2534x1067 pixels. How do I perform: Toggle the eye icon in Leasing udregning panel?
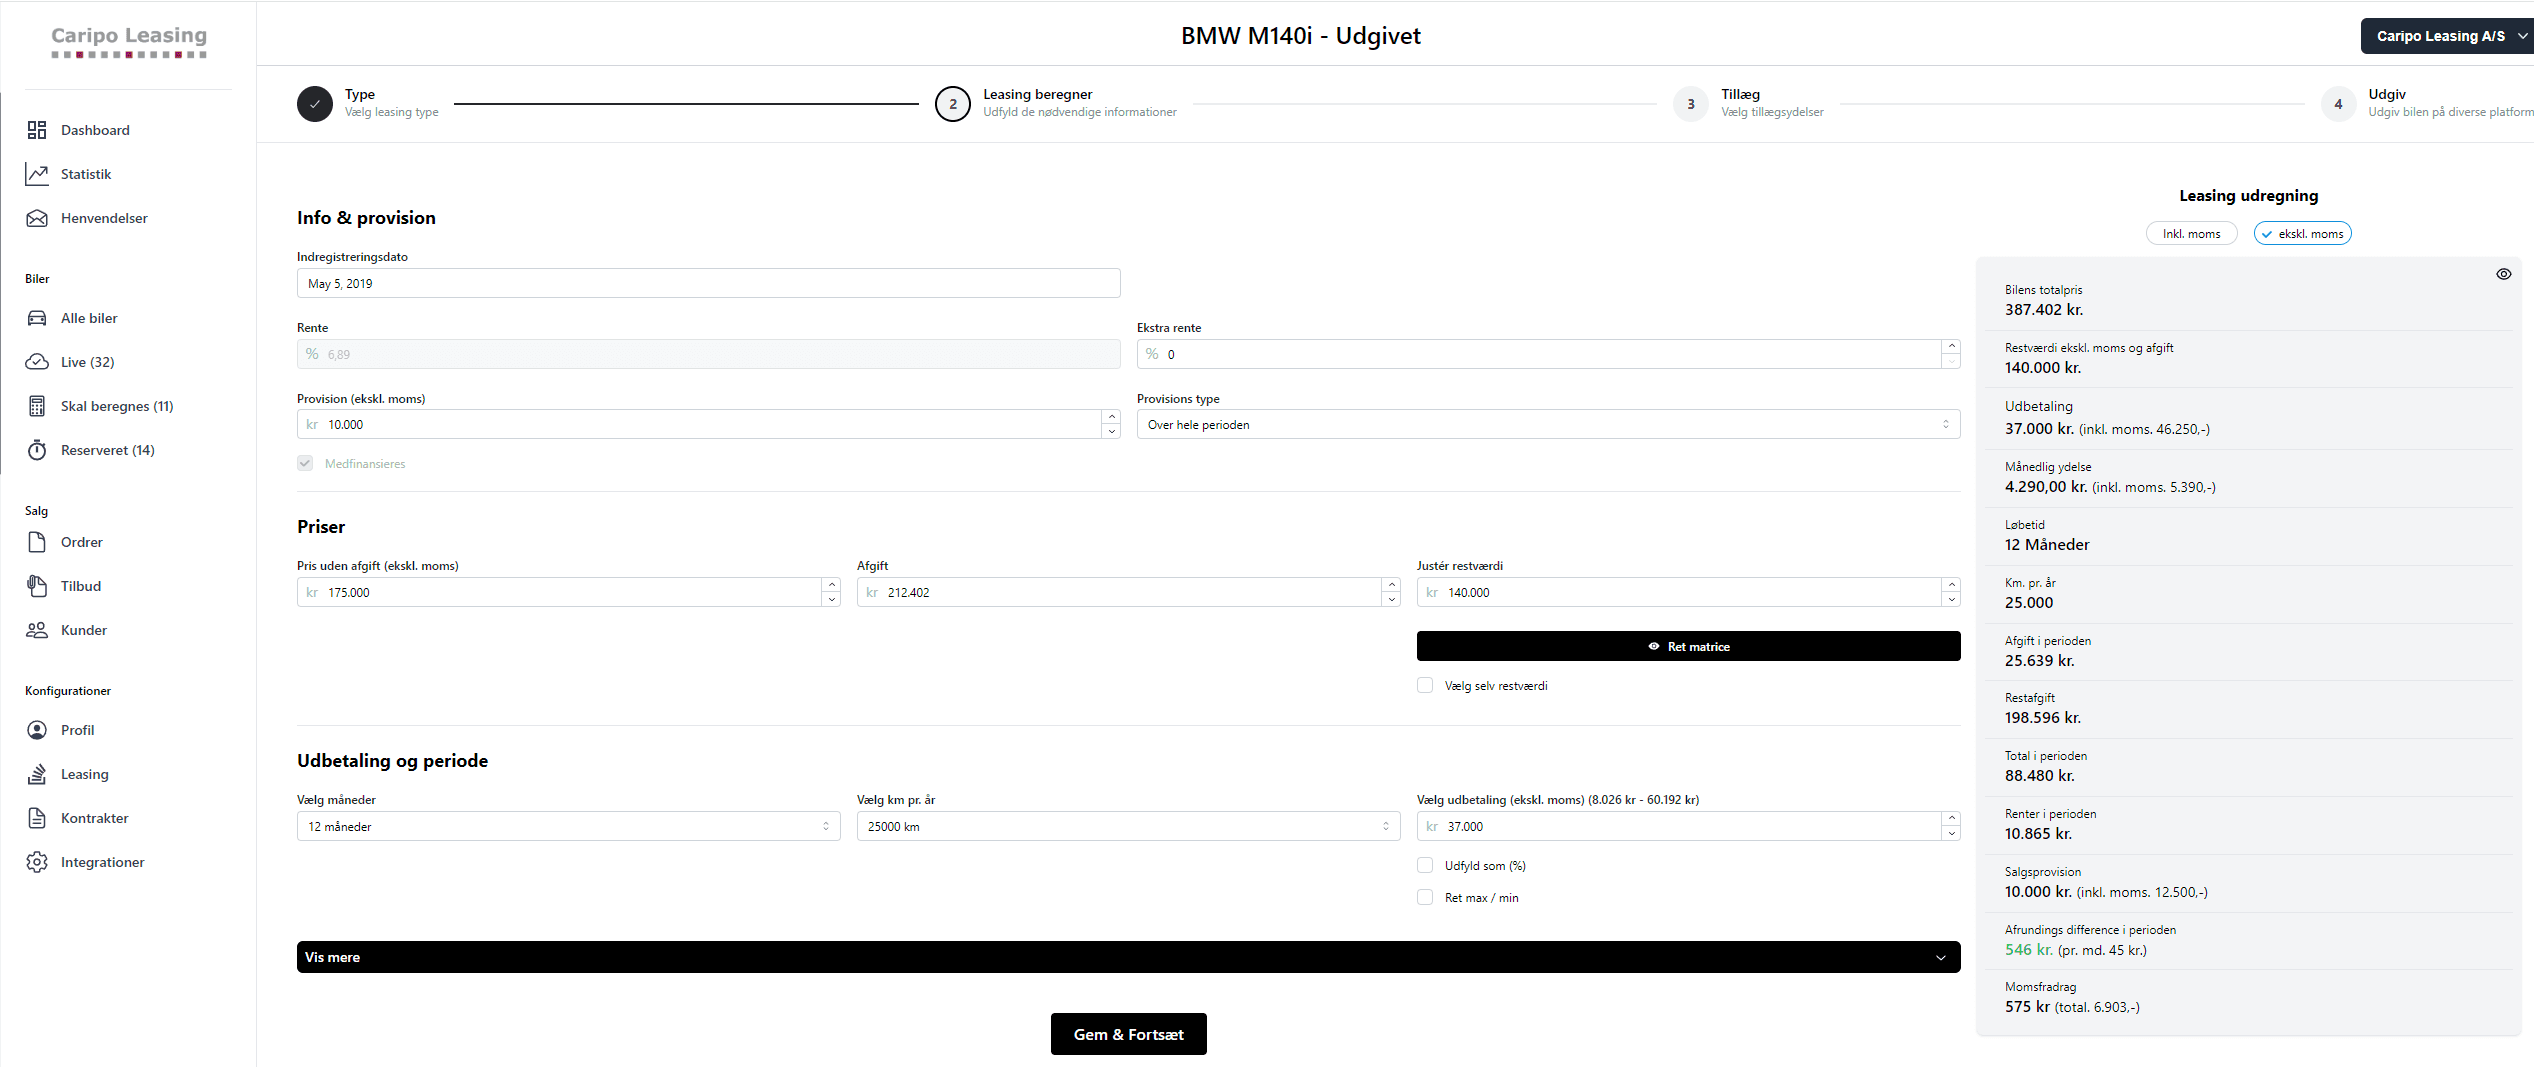2503,274
